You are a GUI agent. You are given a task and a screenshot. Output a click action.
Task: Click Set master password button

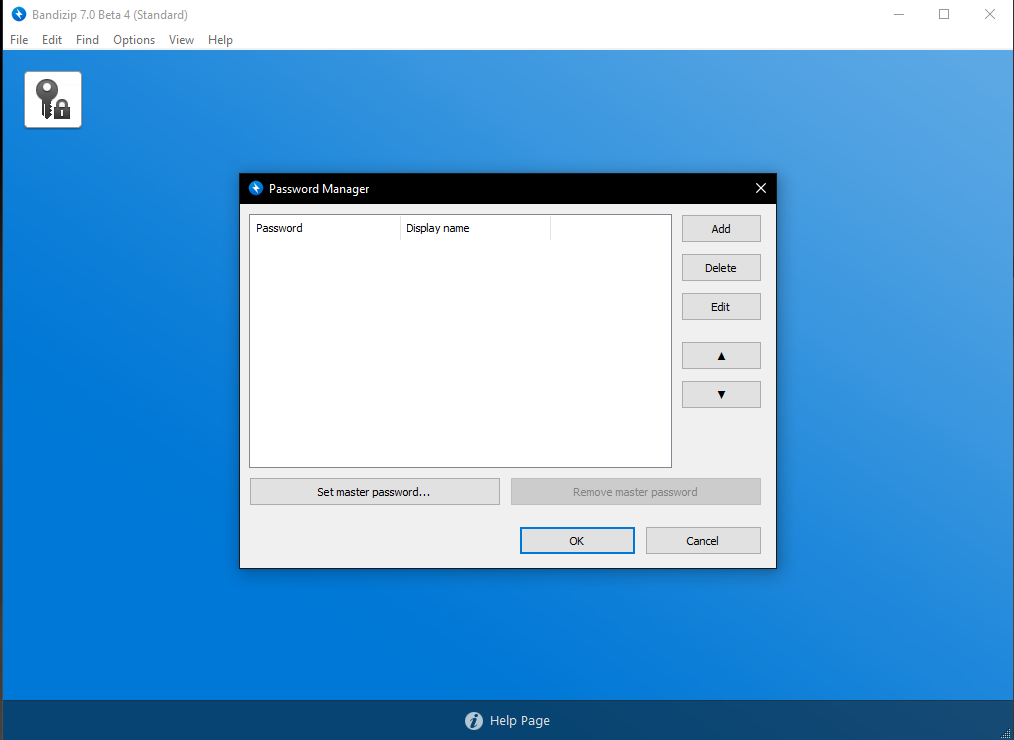coord(374,492)
